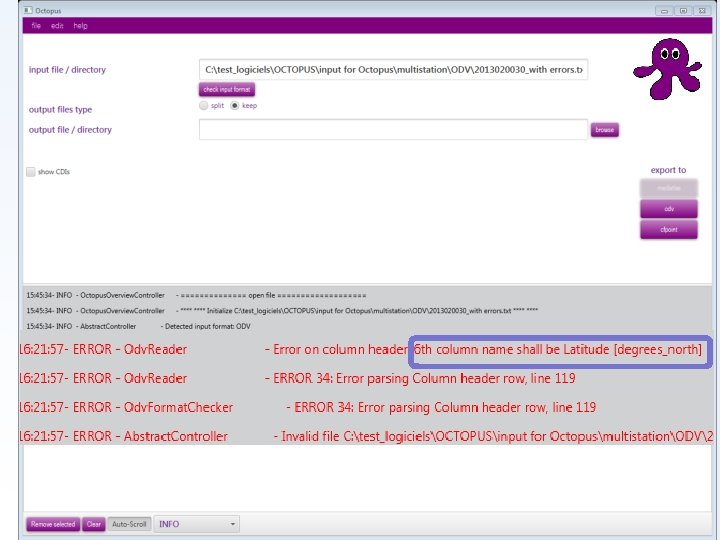720x540 pixels.
Task: Click the 'input file / directory' label
Action: (67, 70)
